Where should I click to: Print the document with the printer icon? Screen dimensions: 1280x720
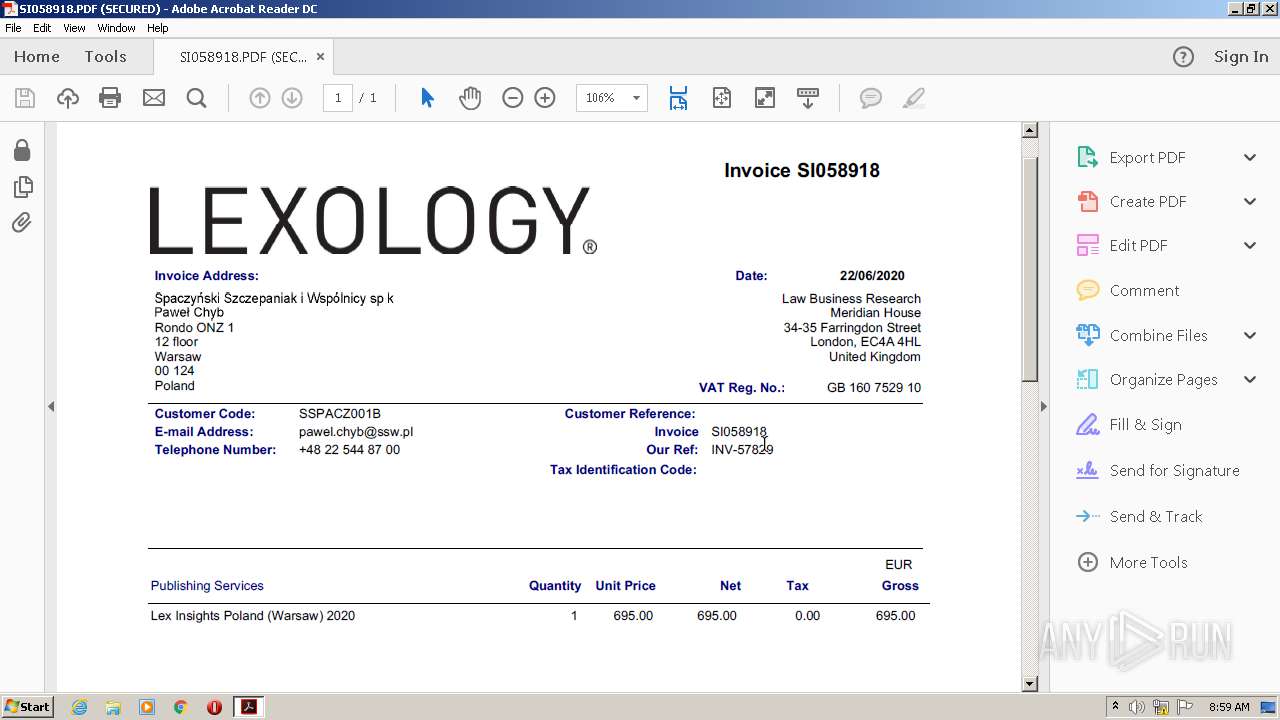(110, 98)
